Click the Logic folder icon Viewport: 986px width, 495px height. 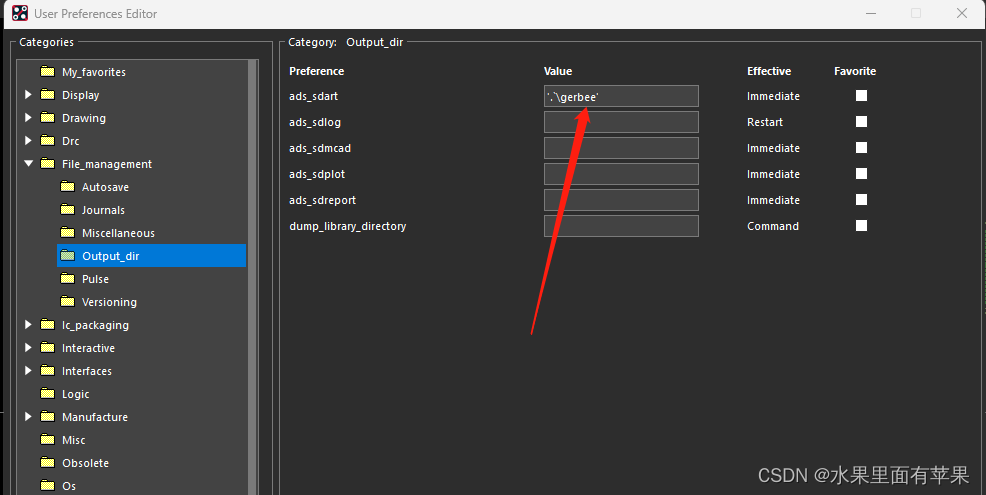47,394
